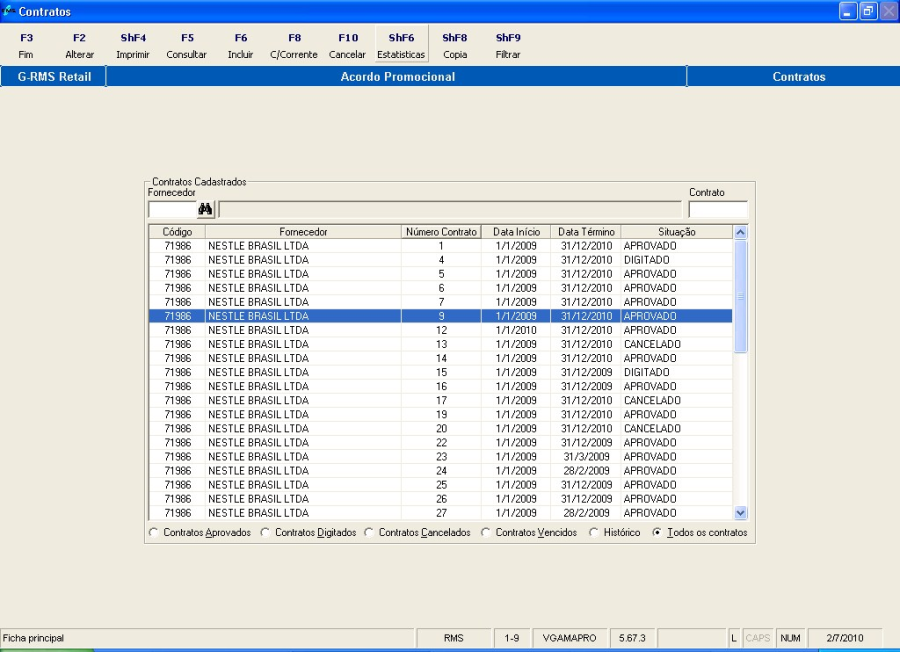
Task: Select contract number 13 row
Action: [x=440, y=344]
